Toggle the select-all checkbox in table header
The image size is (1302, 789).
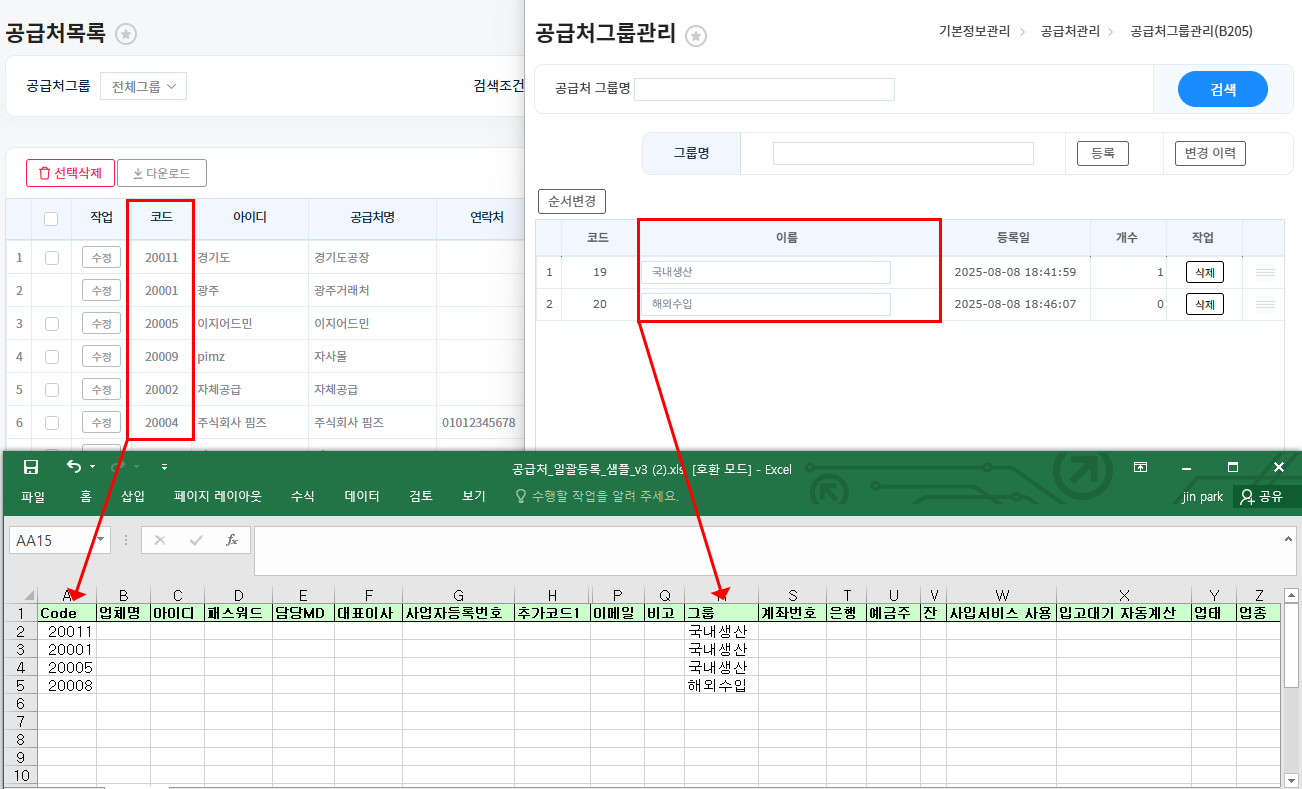pos(51,218)
